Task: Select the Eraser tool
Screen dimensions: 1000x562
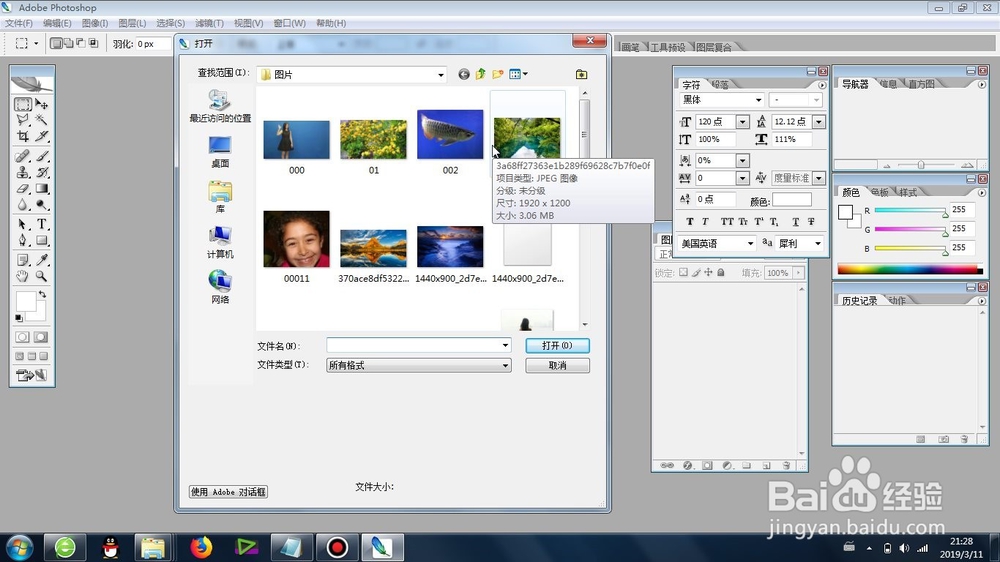Action: point(22,189)
